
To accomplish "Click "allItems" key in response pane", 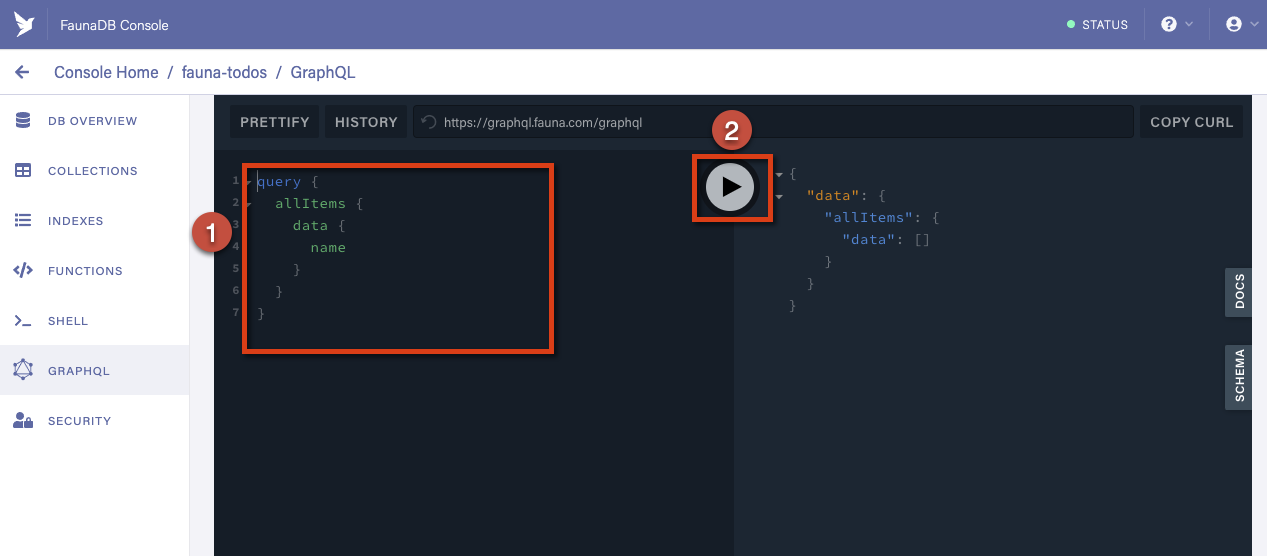I will point(868,217).
